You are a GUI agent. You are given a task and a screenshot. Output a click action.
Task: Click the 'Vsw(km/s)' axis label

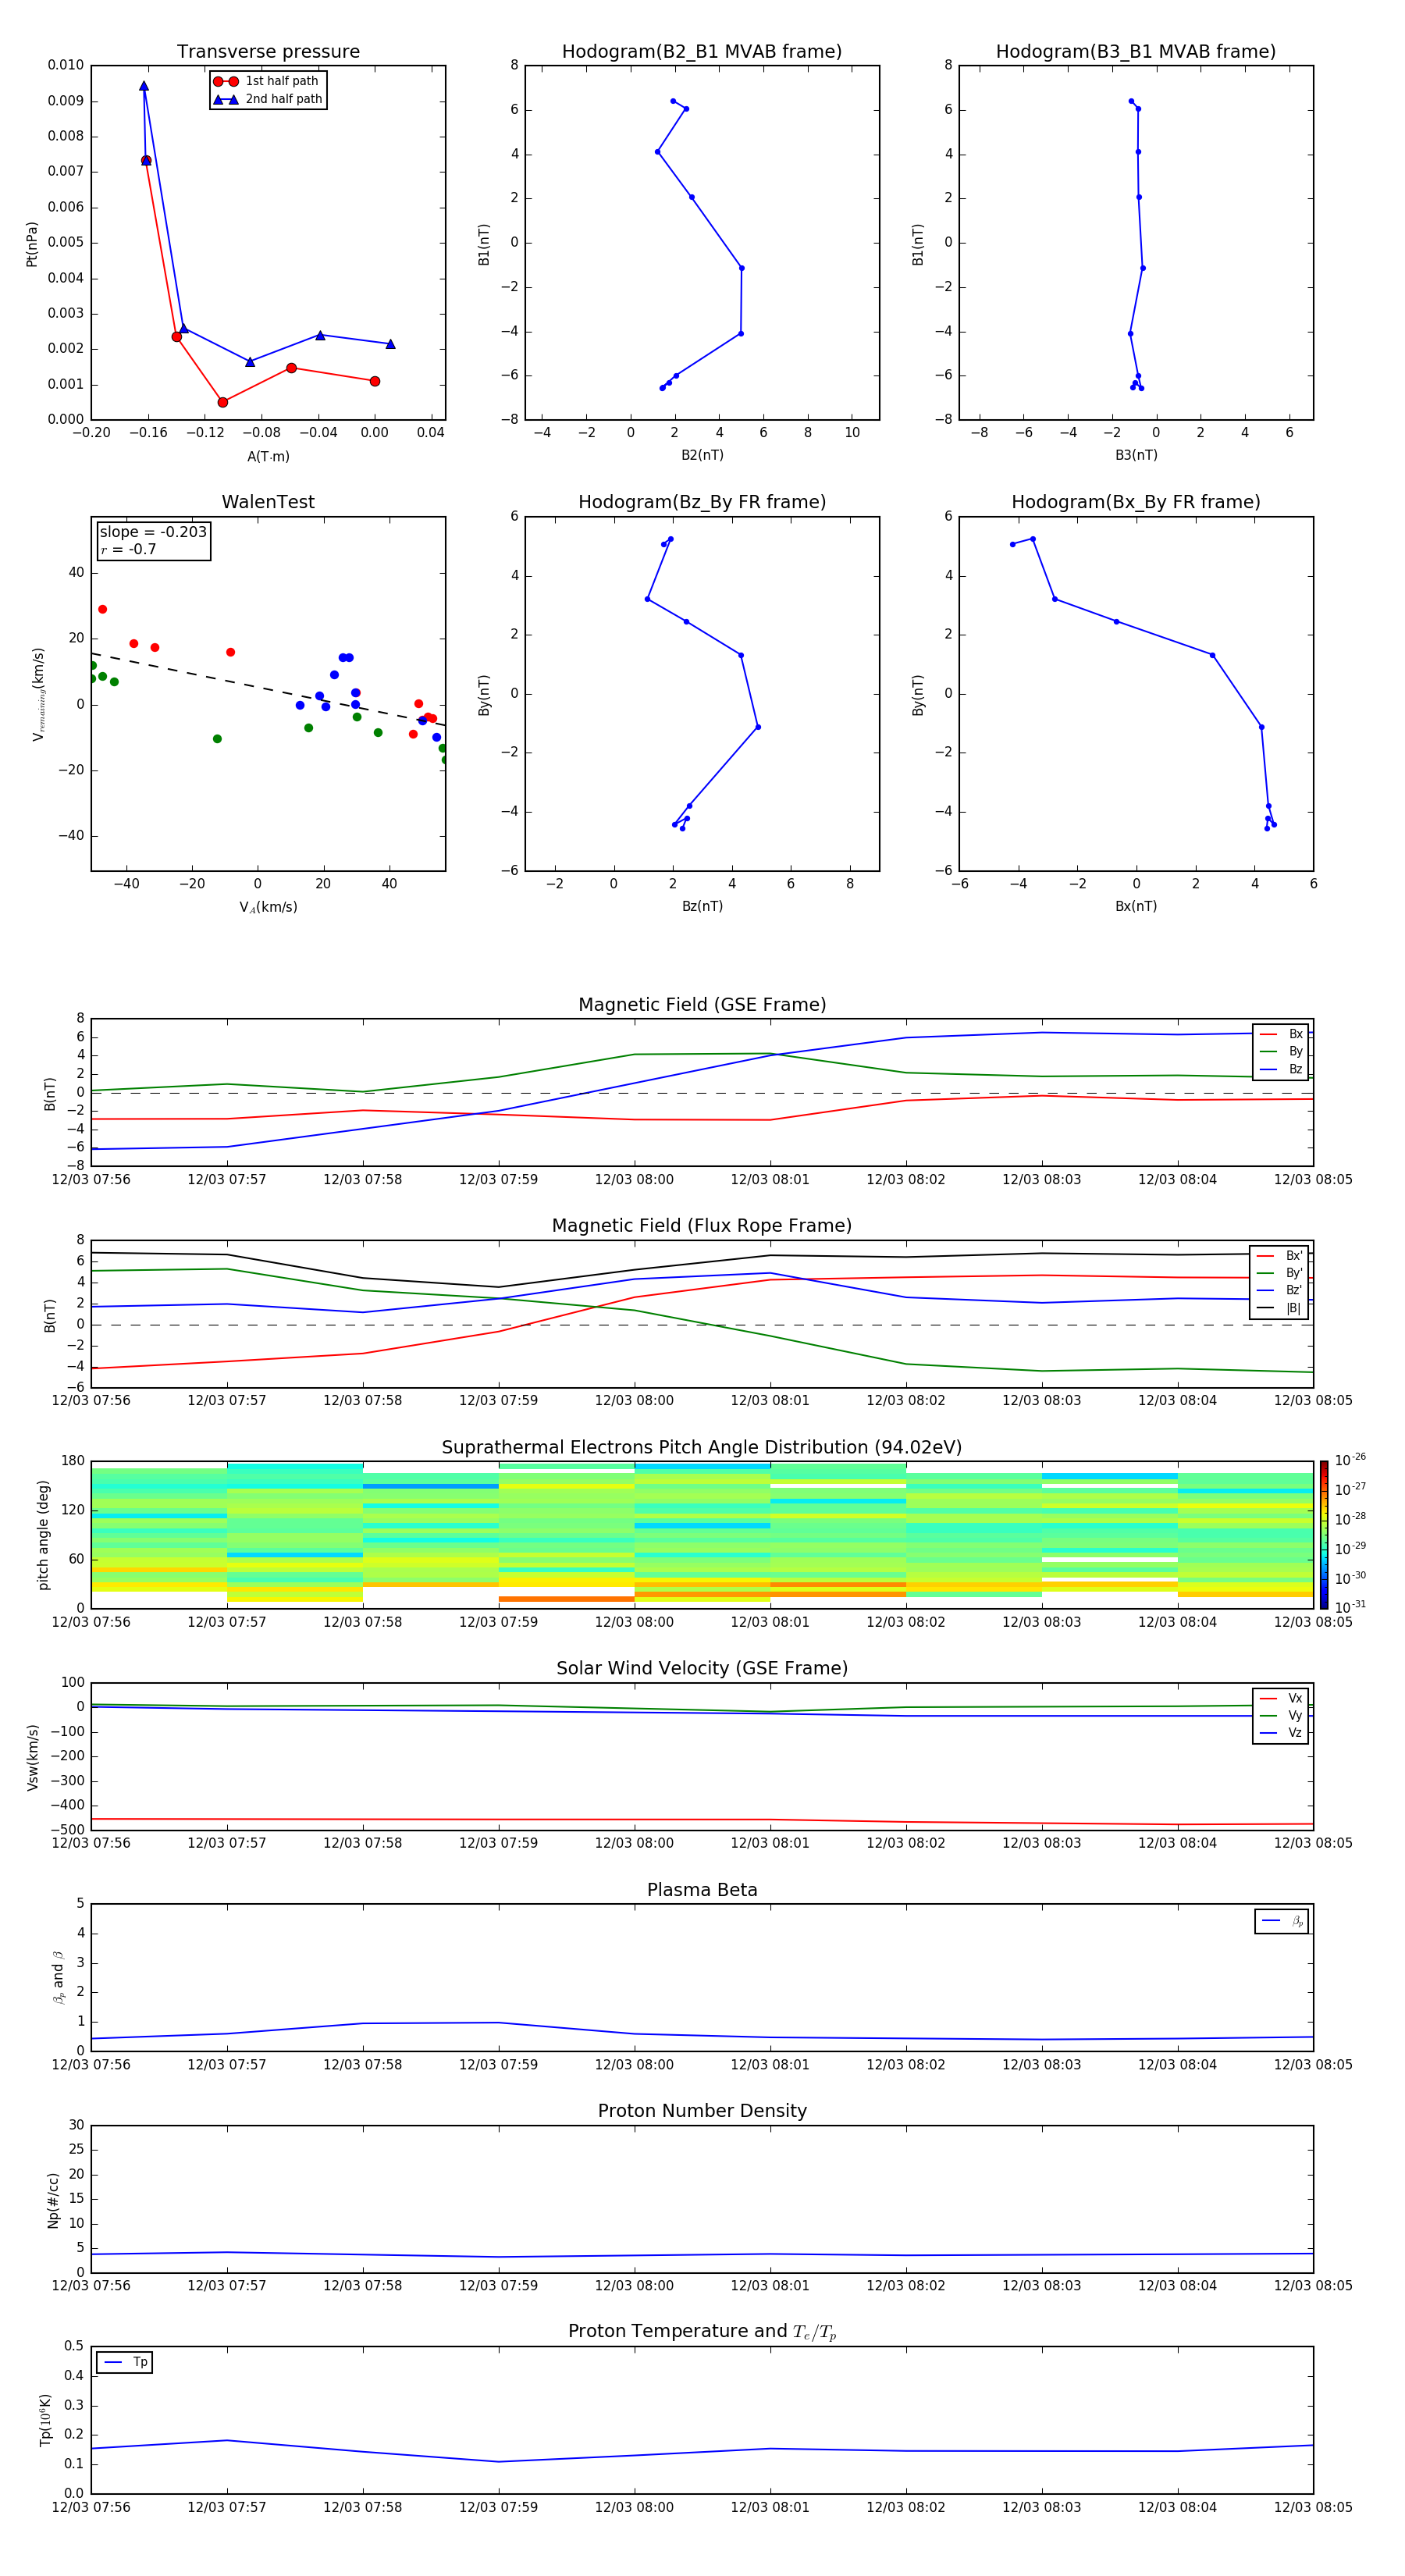coord(32,1757)
